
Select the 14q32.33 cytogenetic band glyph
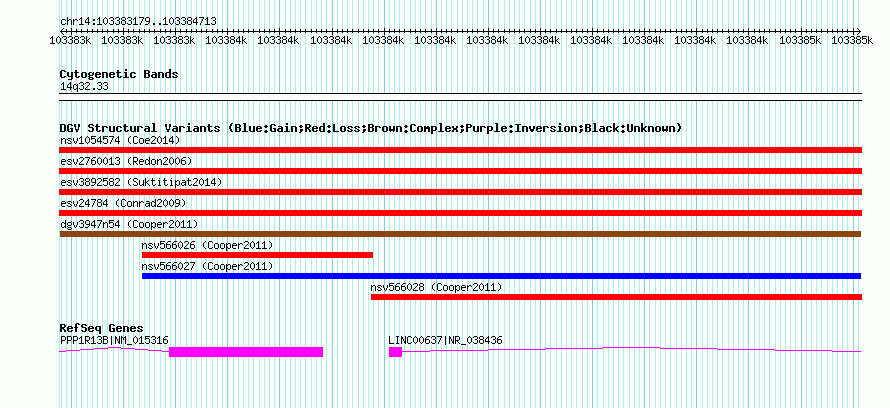(460, 97)
